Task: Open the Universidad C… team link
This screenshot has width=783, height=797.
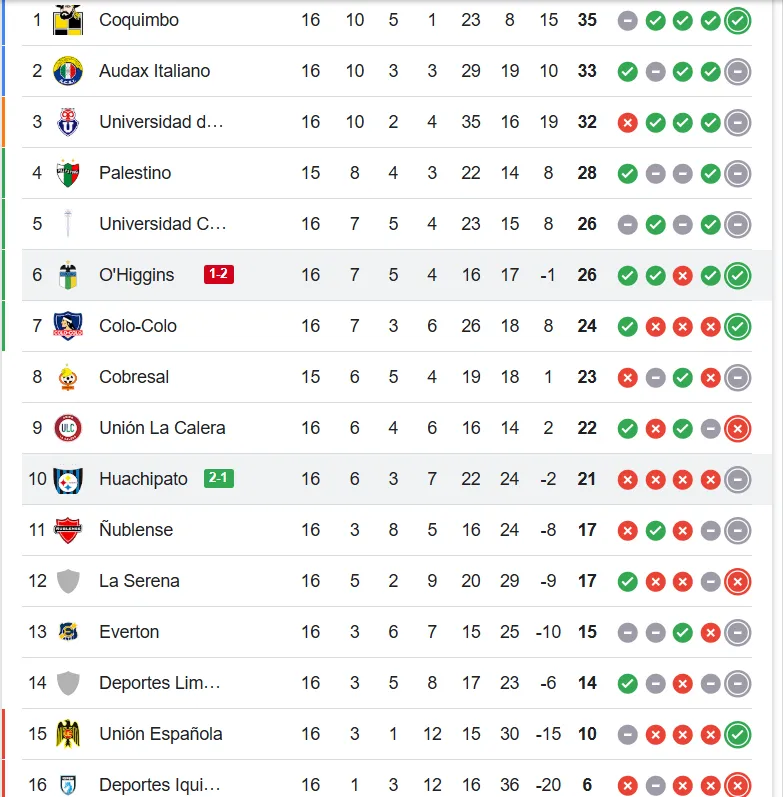Action: [162, 224]
